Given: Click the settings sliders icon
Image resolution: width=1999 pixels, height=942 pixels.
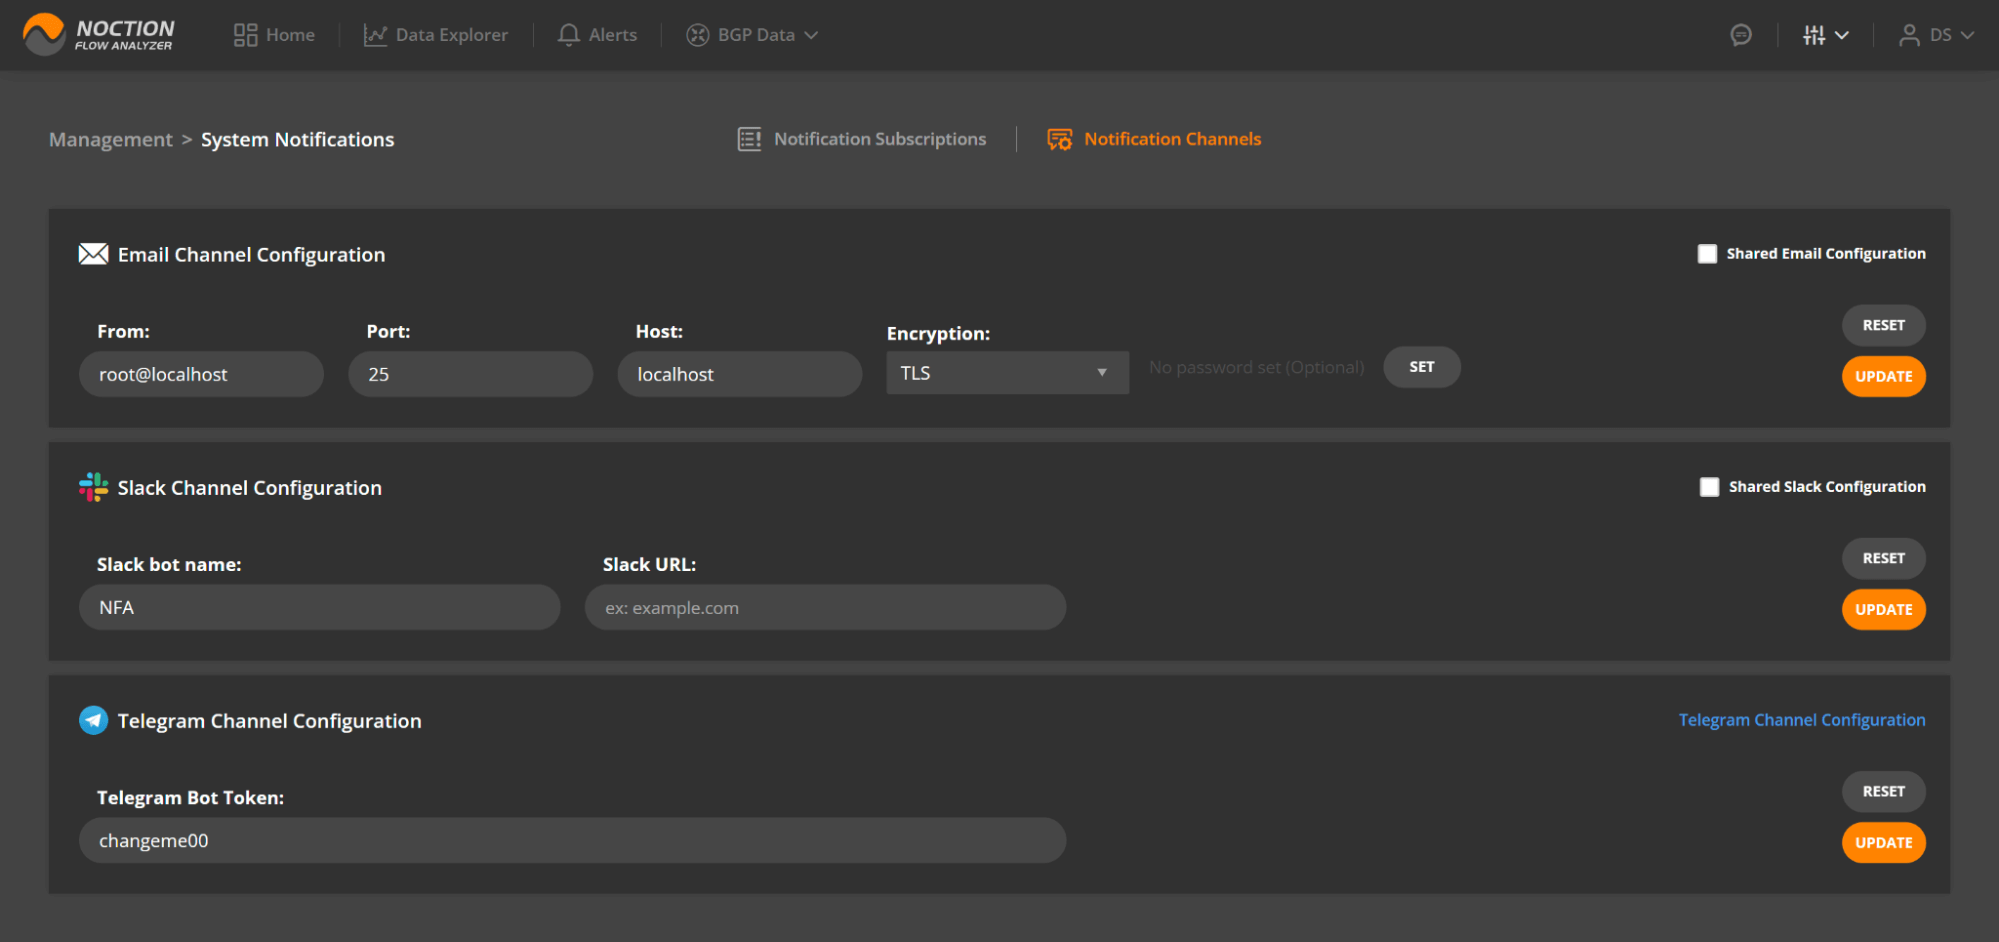Looking at the screenshot, I should coord(1814,35).
